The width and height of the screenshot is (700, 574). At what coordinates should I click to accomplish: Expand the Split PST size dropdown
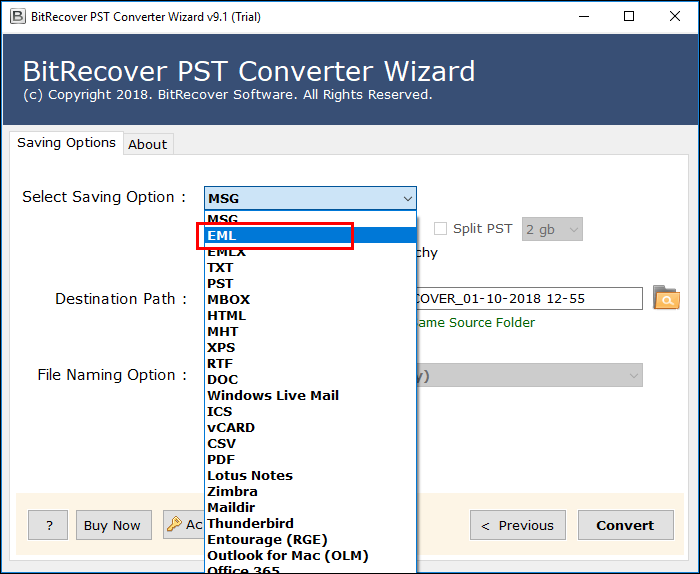coord(573,229)
